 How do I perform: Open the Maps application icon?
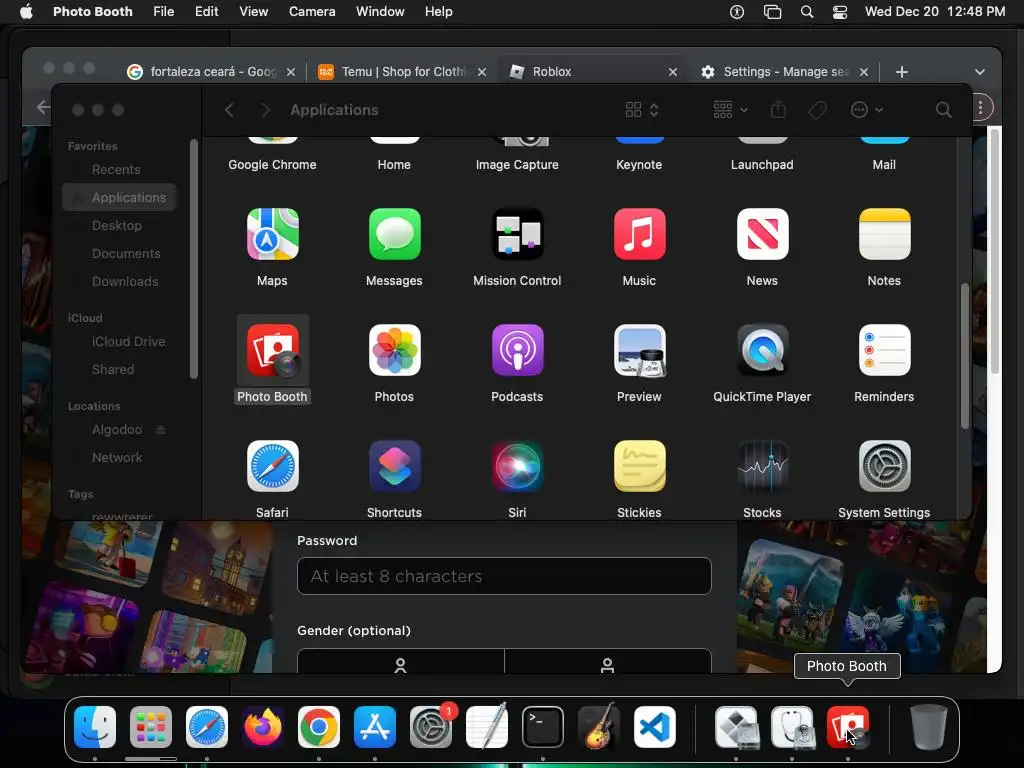click(272, 234)
